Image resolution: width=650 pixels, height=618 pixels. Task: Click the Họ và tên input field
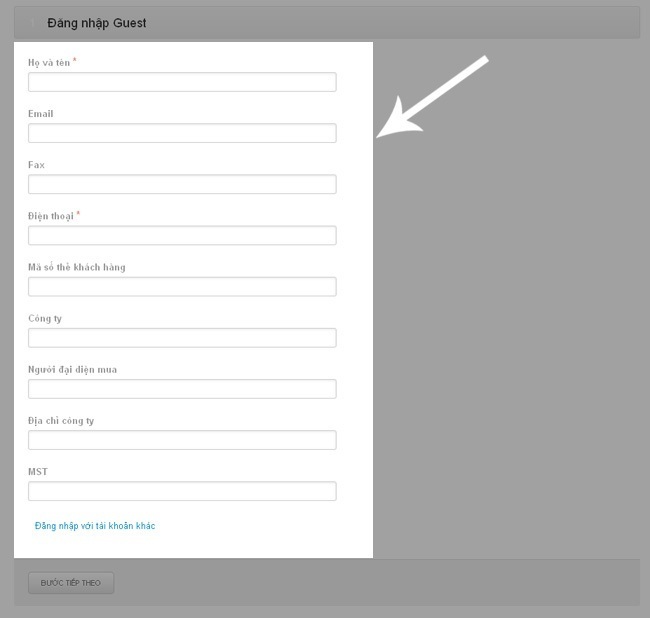coord(182,82)
